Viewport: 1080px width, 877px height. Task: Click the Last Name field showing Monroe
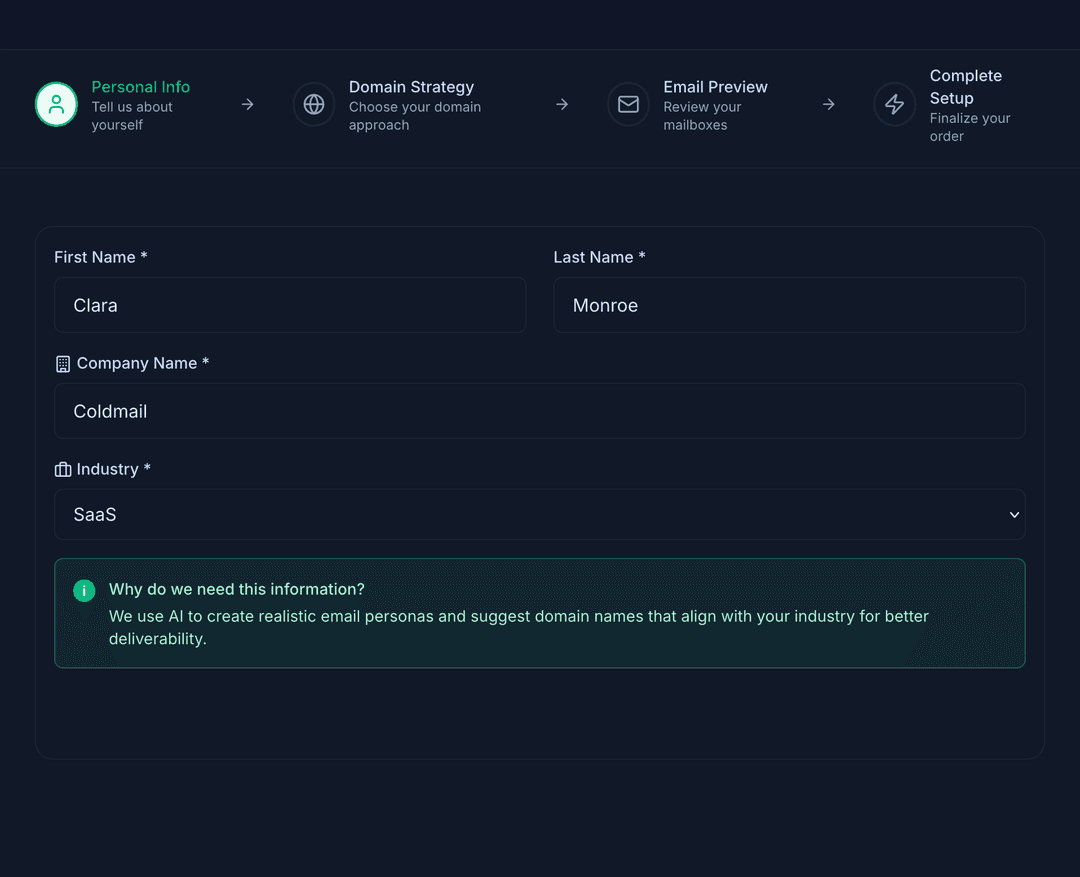point(790,305)
